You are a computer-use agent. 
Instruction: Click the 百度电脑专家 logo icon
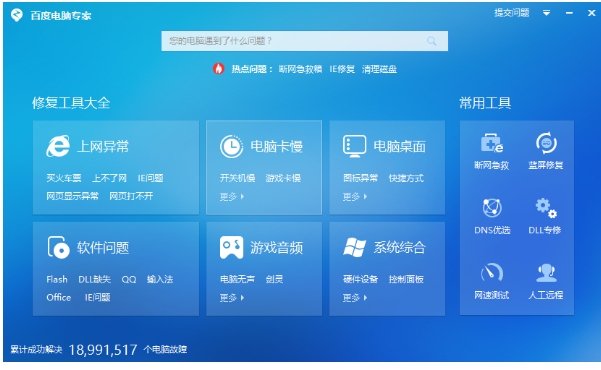[17, 15]
